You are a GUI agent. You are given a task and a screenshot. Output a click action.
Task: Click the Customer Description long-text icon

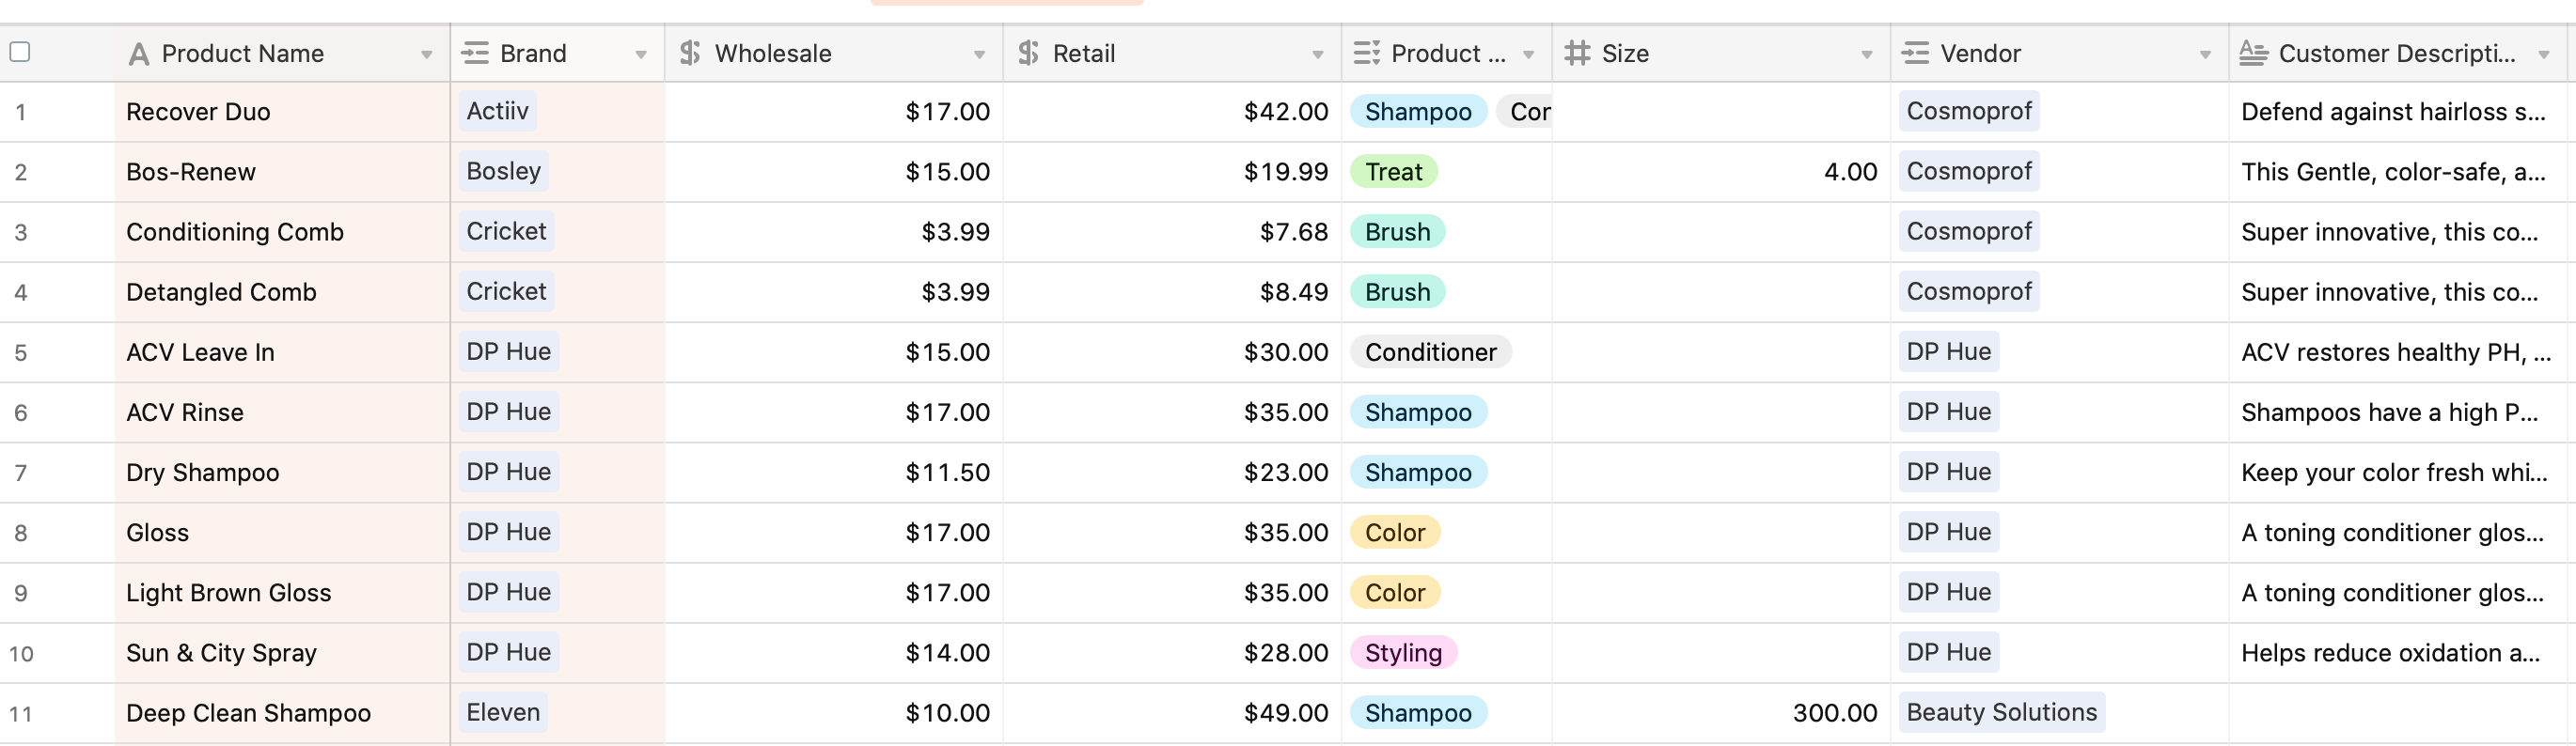point(2253,53)
